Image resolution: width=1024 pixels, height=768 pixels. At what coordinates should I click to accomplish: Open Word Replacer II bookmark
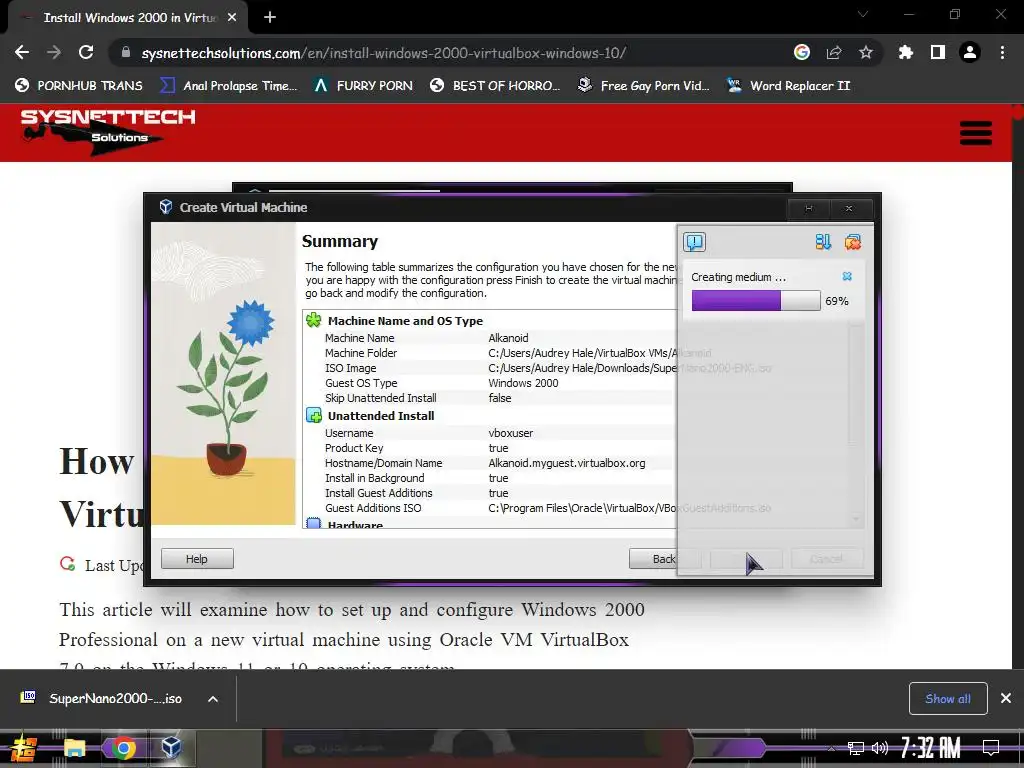coord(789,86)
